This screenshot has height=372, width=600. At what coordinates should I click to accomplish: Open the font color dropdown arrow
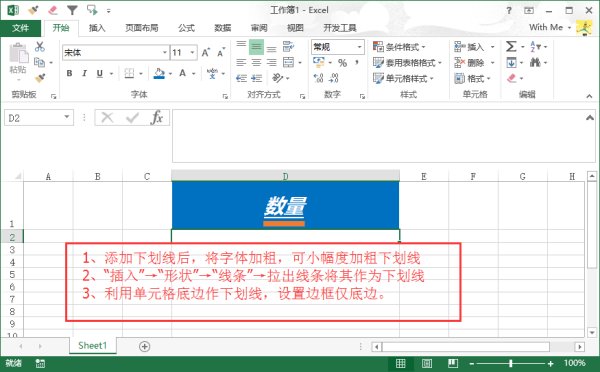pyautogui.click(x=194, y=73)
